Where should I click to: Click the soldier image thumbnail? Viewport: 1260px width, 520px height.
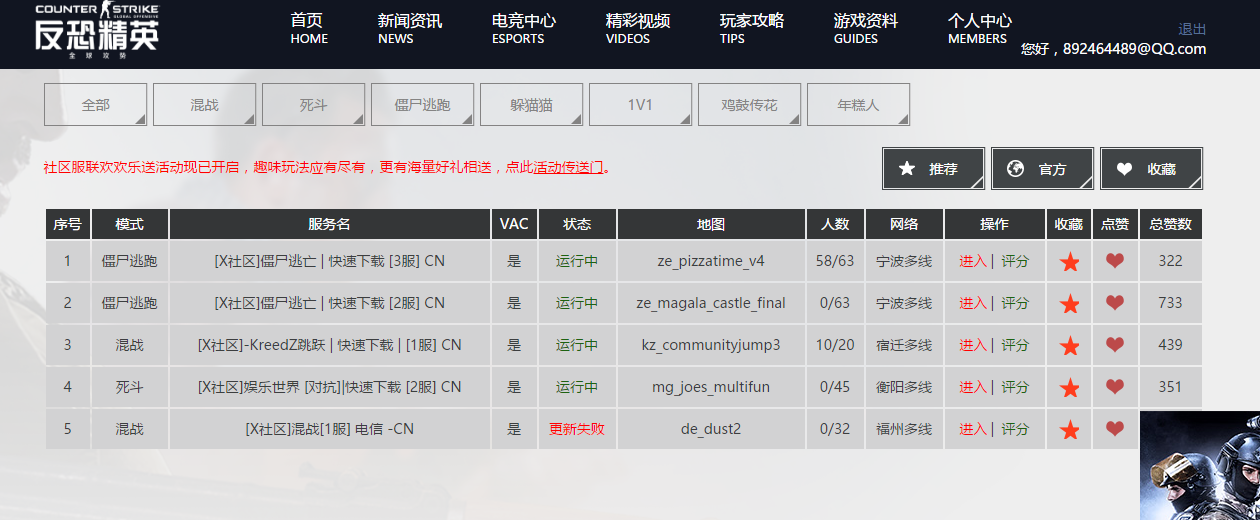[1200, 466]
